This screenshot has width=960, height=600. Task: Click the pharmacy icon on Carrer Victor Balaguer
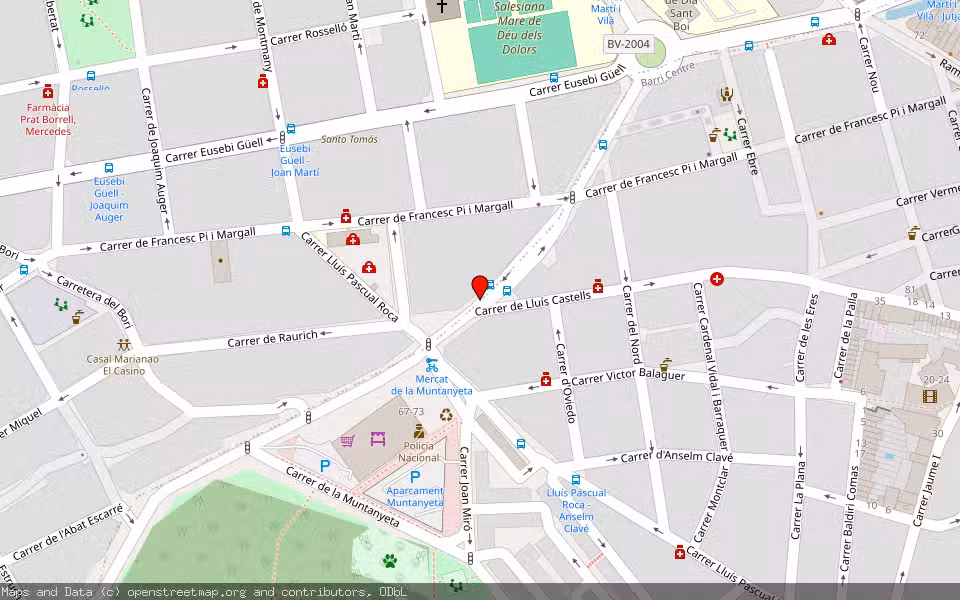click(546, 380)
